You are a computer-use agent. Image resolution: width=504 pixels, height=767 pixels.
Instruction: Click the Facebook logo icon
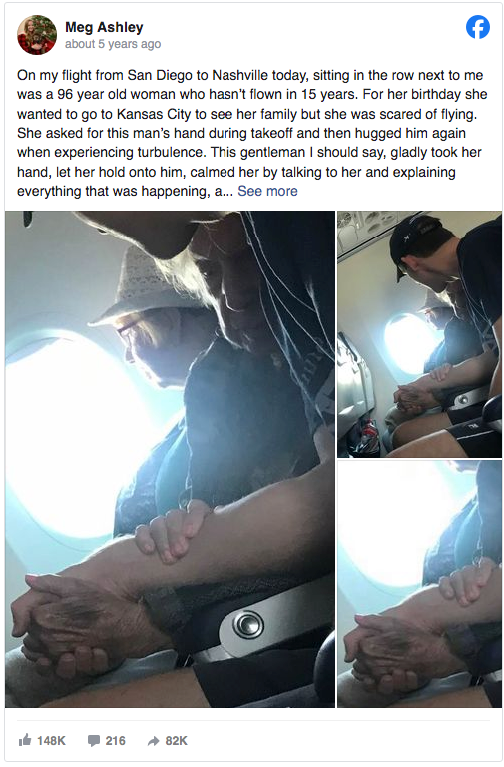click(478, 27)
